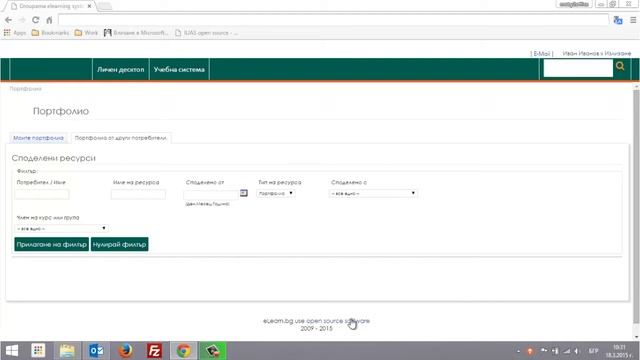Expand Споделено с dropdown
The height and width of the screenshot is (360, 640).
pyautogui.click(x=373, y=193)
